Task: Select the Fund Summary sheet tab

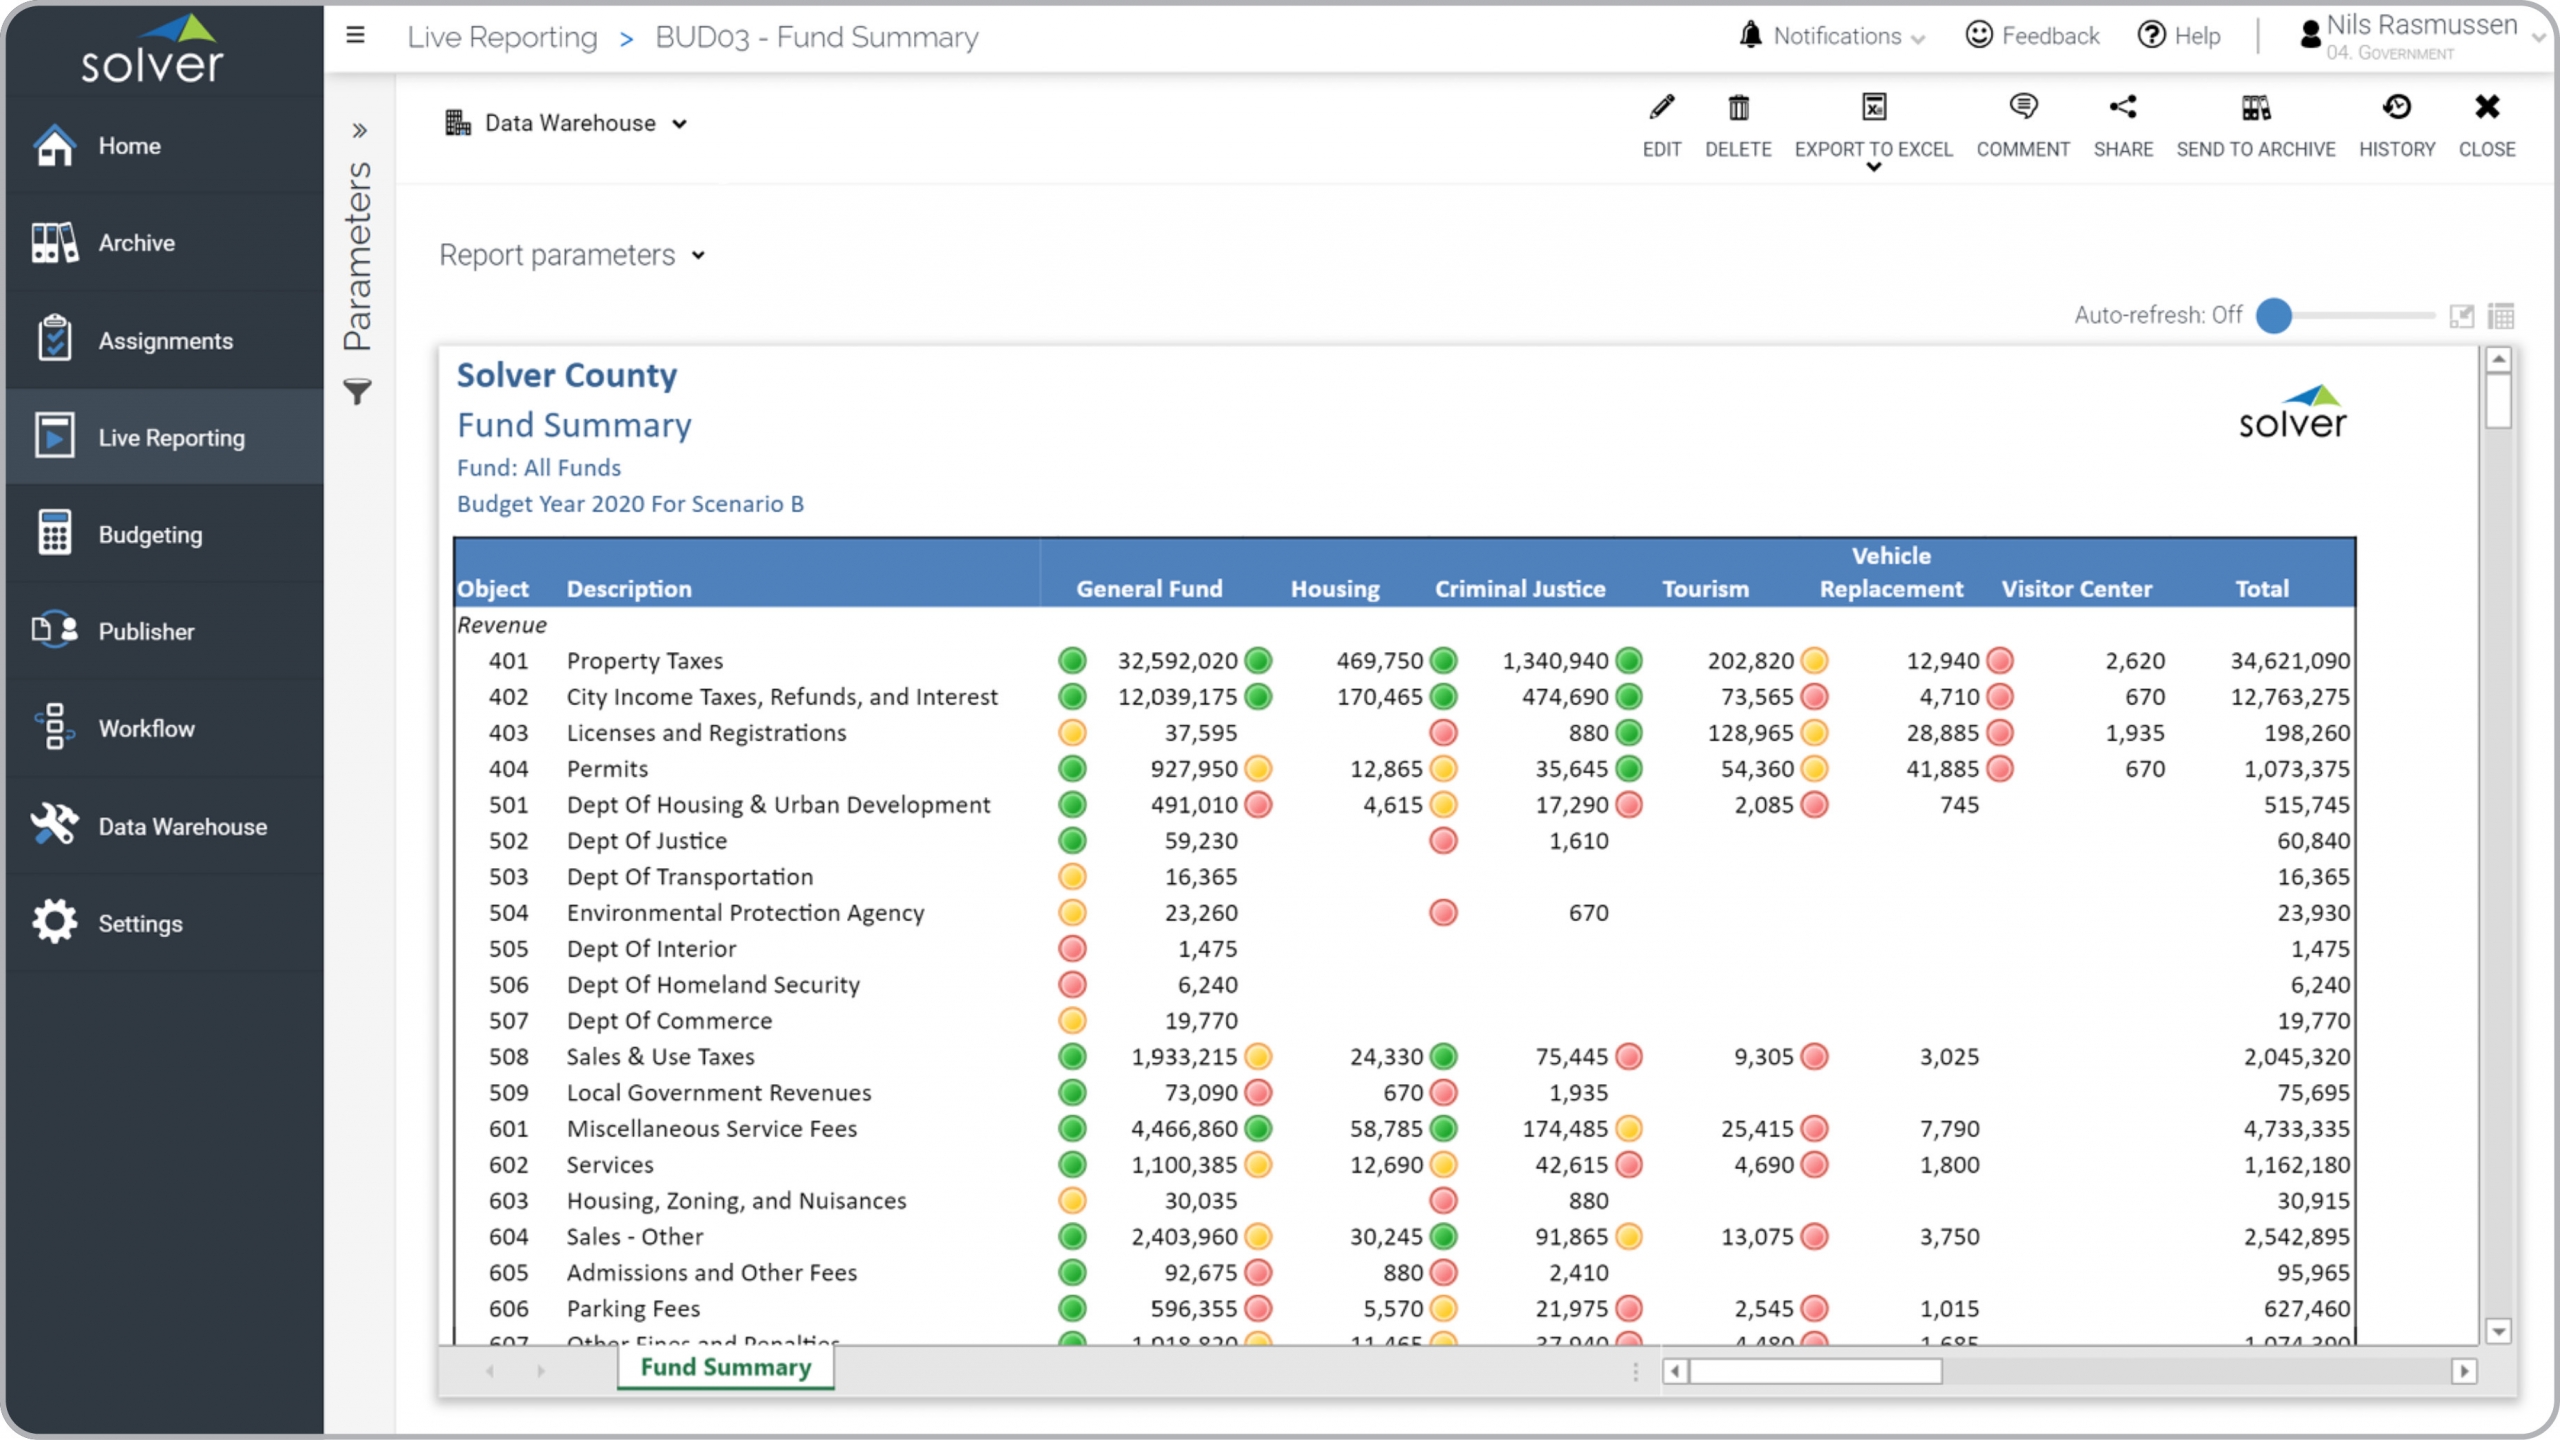Action: coord(725,1367)
